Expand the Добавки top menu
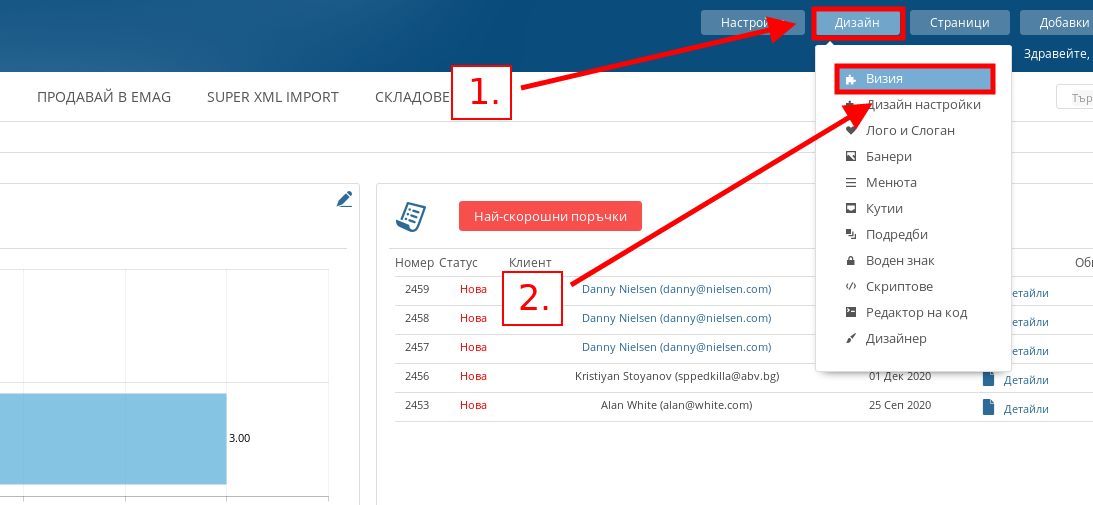Image resolution: width=1093 pixels, height=505 pixels. (1062, 23)
